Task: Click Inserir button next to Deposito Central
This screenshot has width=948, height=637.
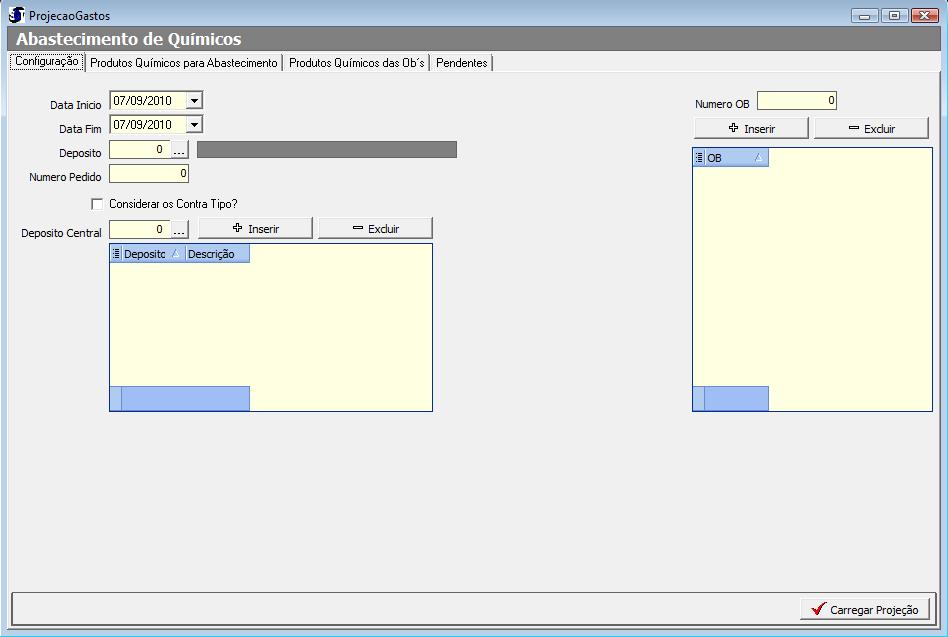Action: [255, 229]
